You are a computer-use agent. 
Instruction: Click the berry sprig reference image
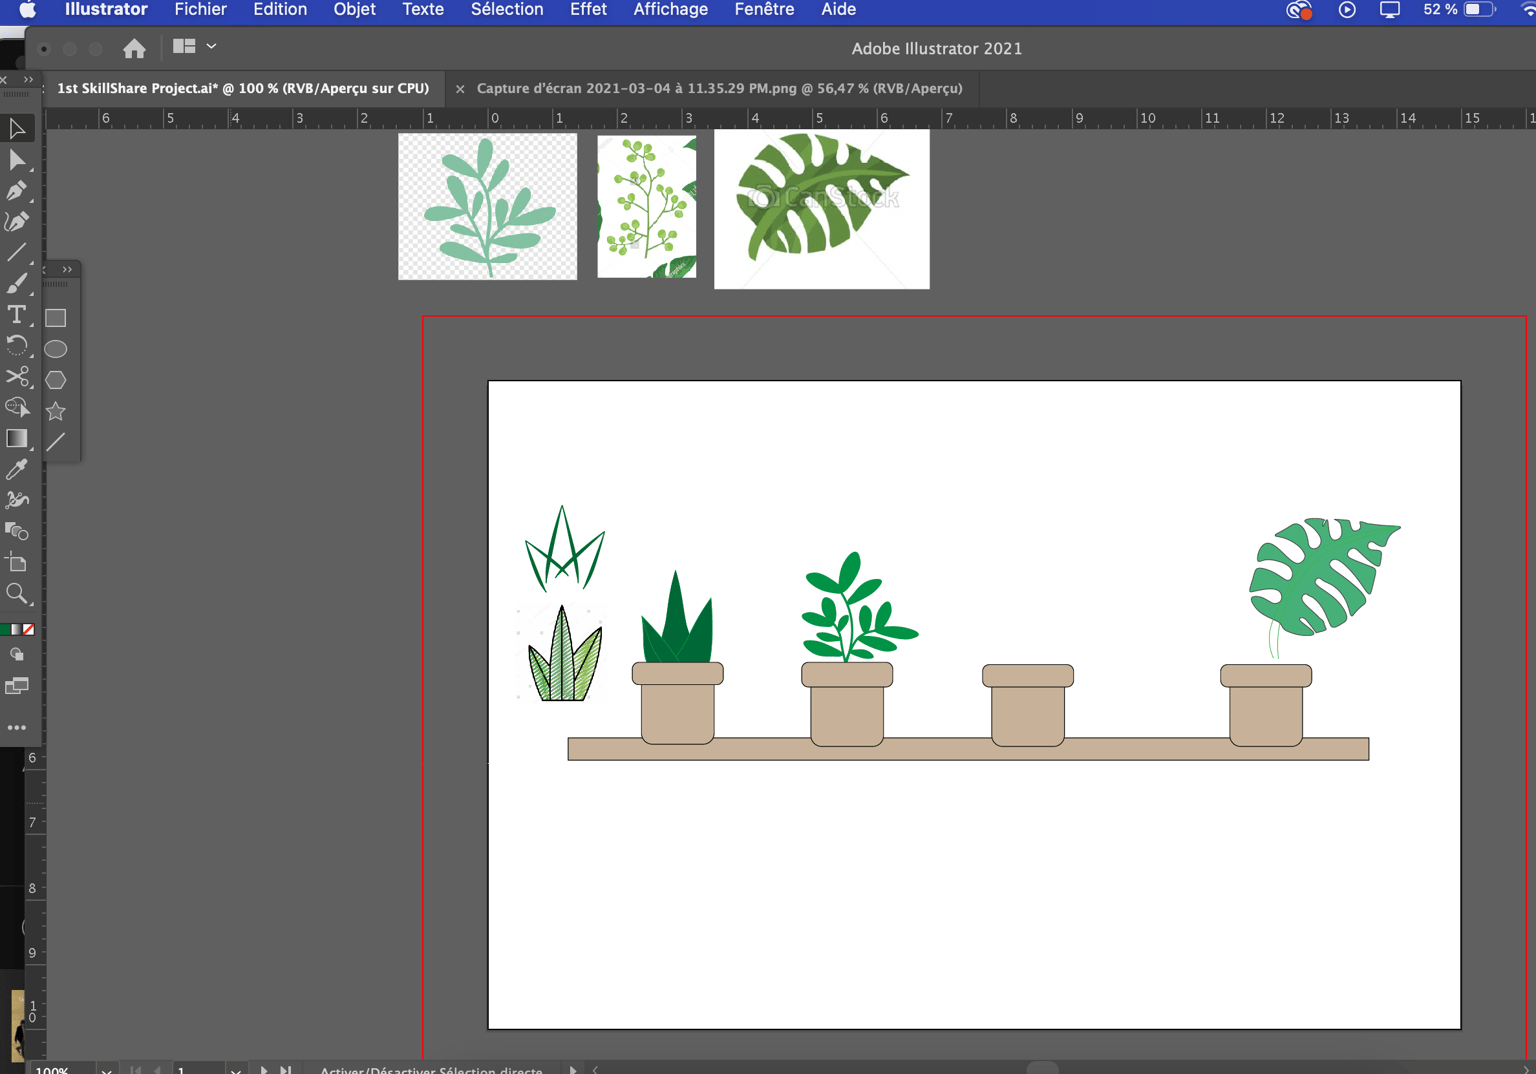click(647, 207)
